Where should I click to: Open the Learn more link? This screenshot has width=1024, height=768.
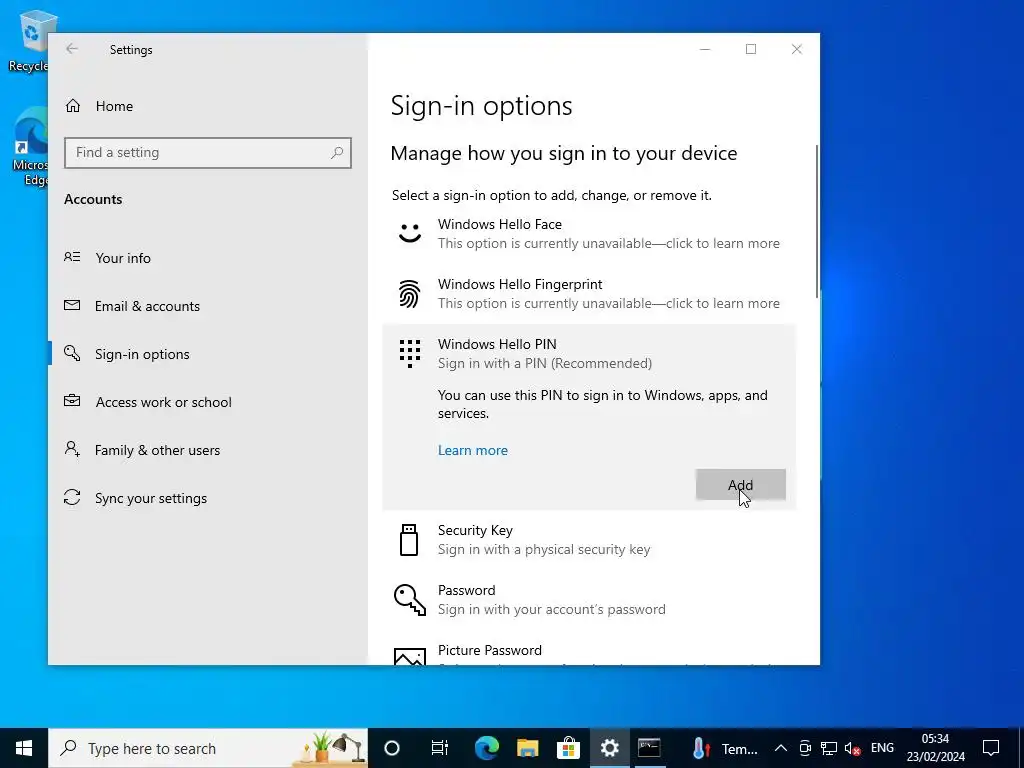pos(473,450)
